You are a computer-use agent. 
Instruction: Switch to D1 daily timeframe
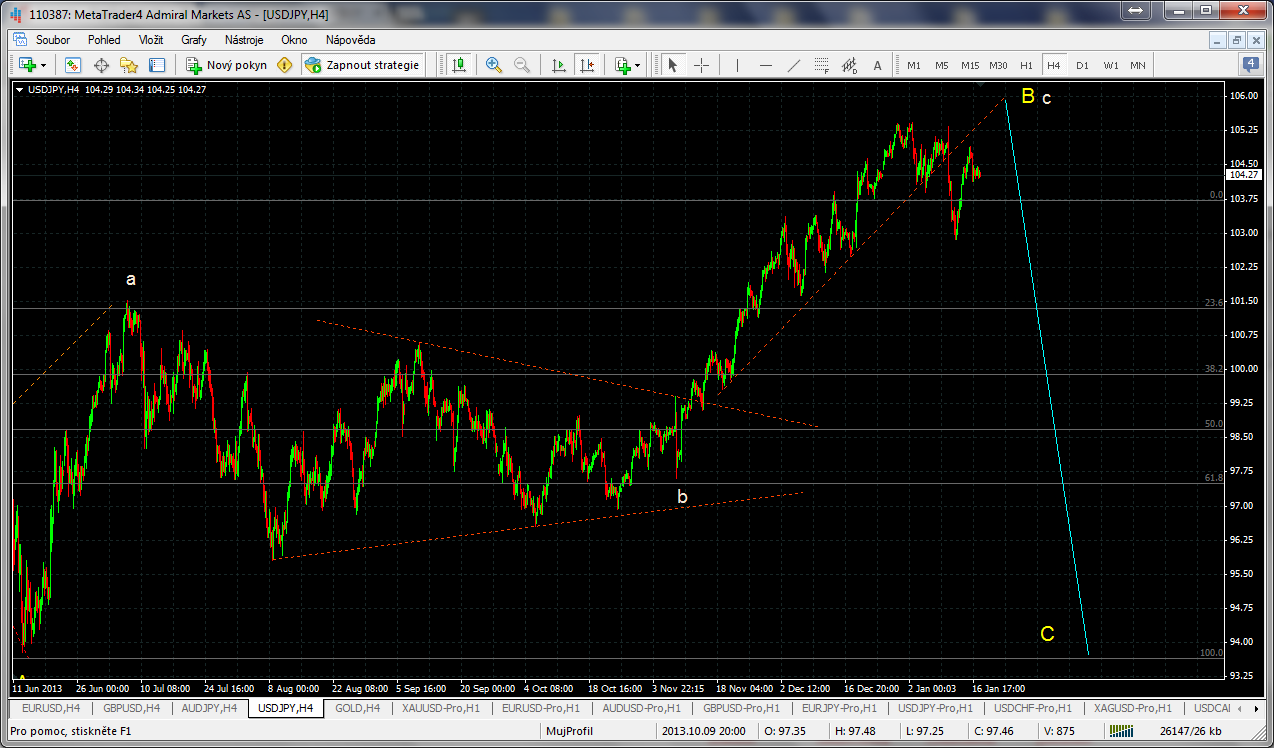click(1082, 65)
